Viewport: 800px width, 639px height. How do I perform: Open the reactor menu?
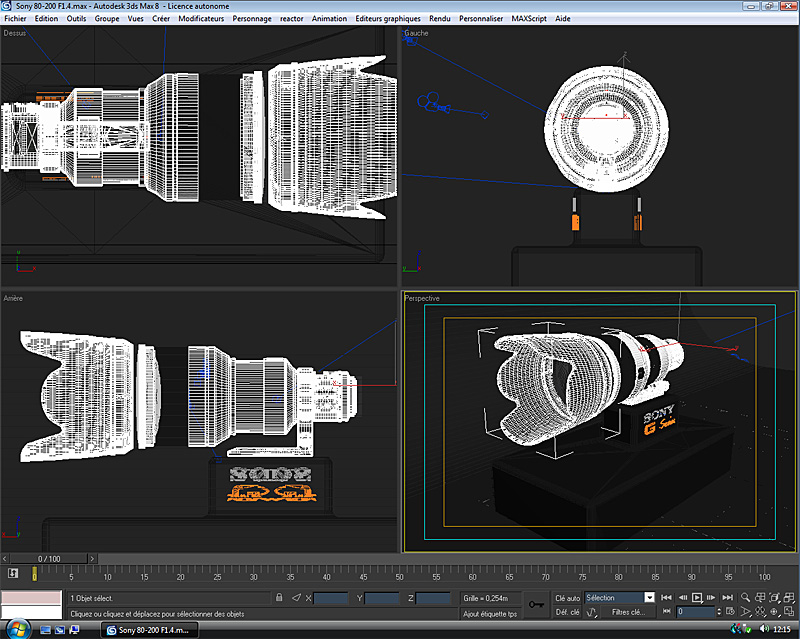click(x=291, y=18)
